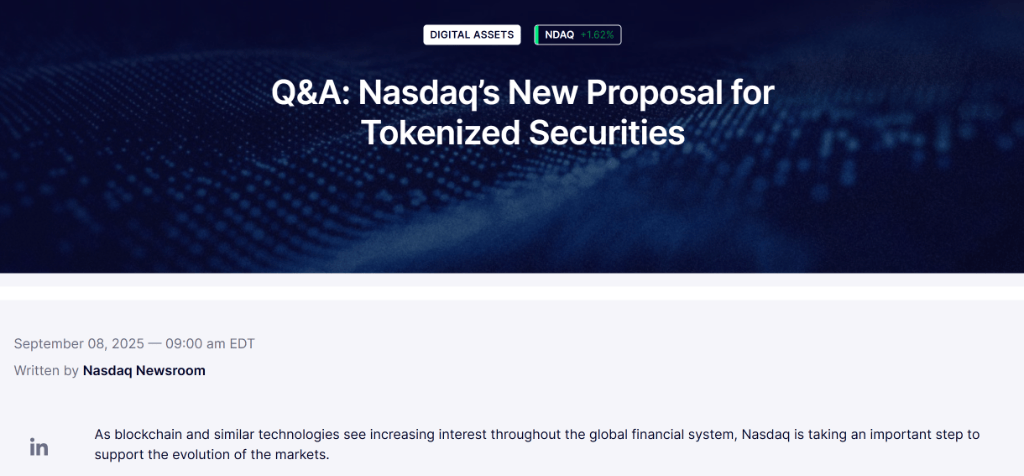This screenshot has width=1024, height=476.
Task: Visit the Nasdaq Newsroom author link
Action: [144, 371]
